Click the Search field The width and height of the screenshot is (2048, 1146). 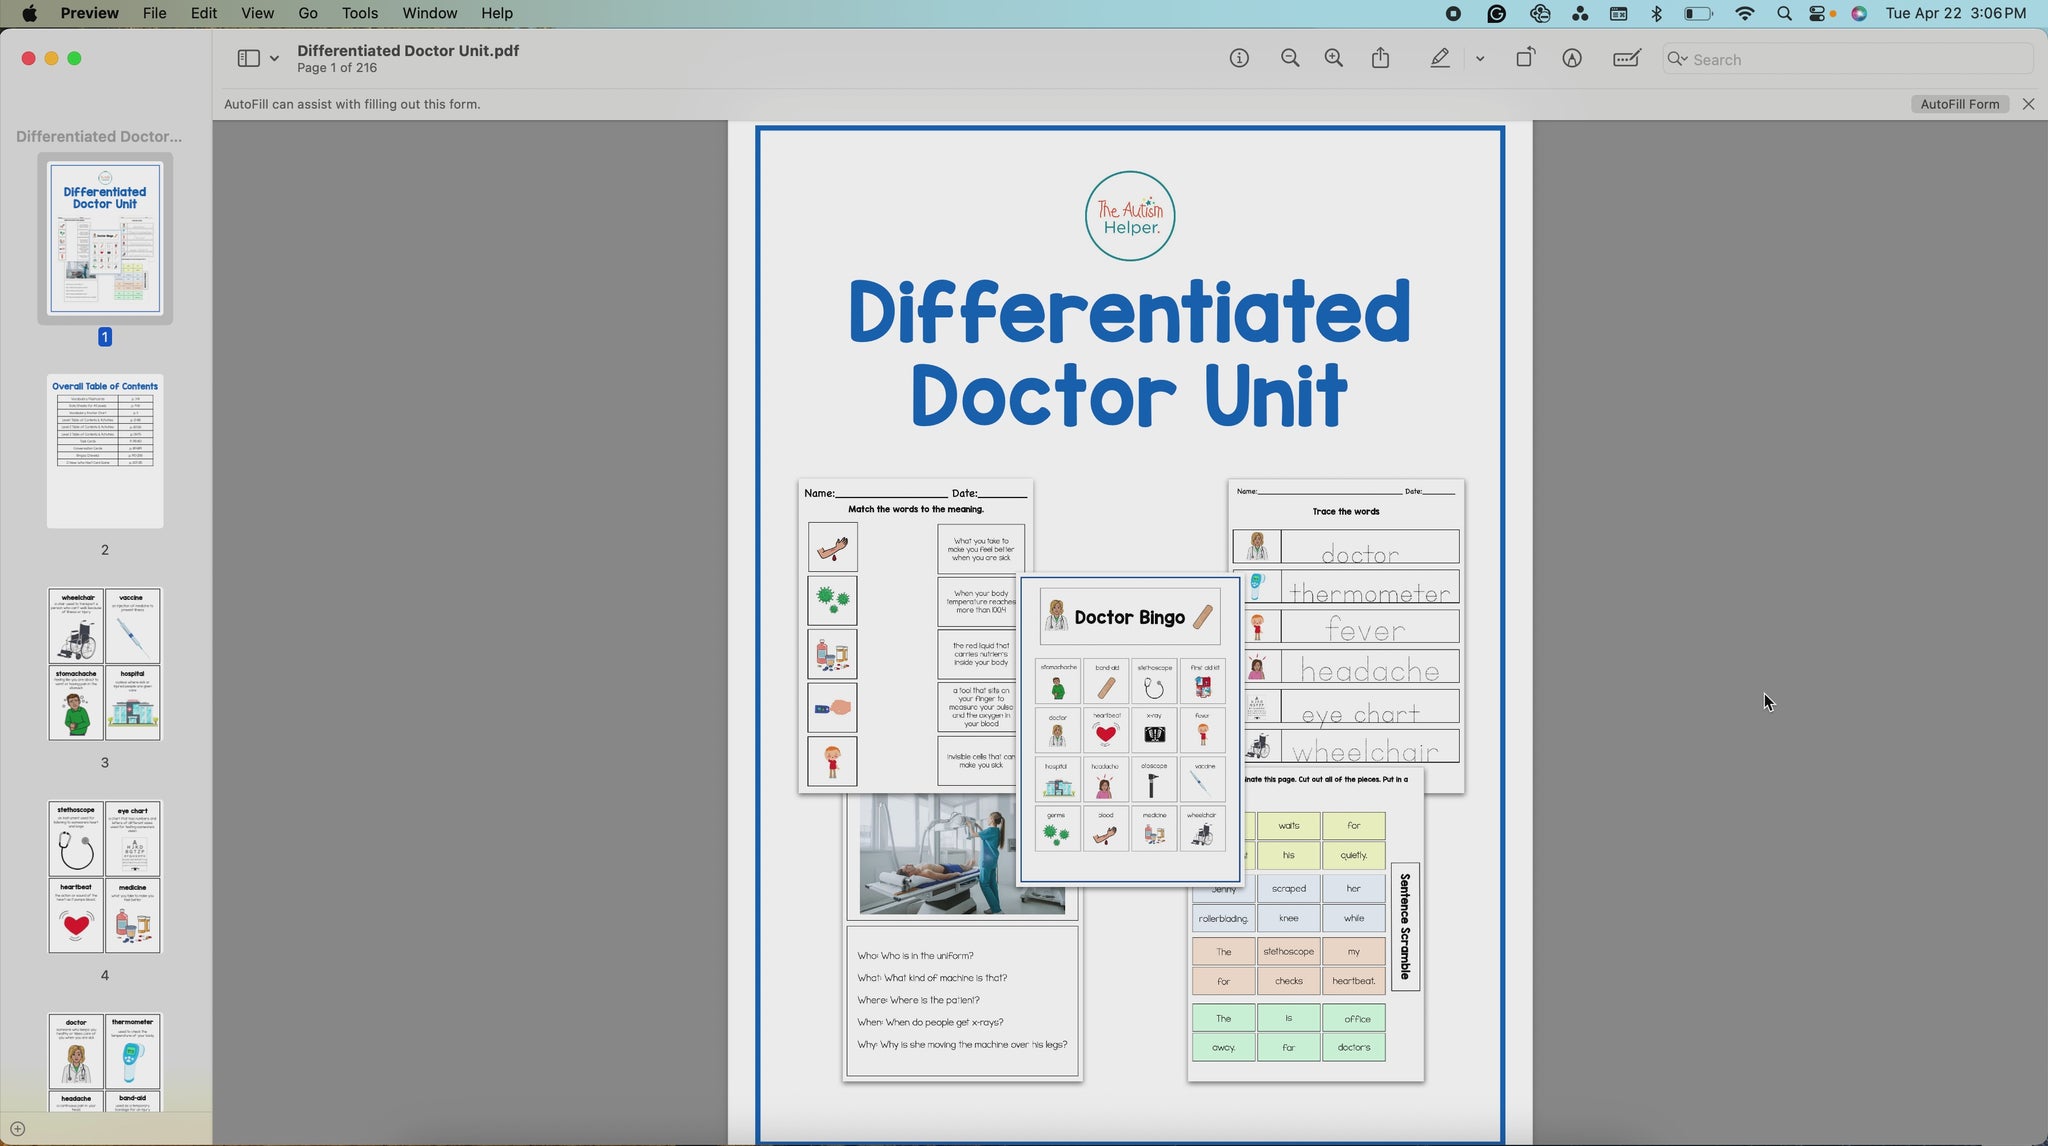click(1850, 59)
